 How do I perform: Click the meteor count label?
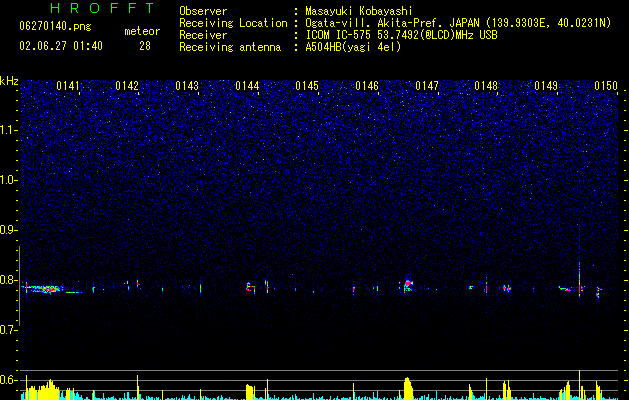point(142,31)
